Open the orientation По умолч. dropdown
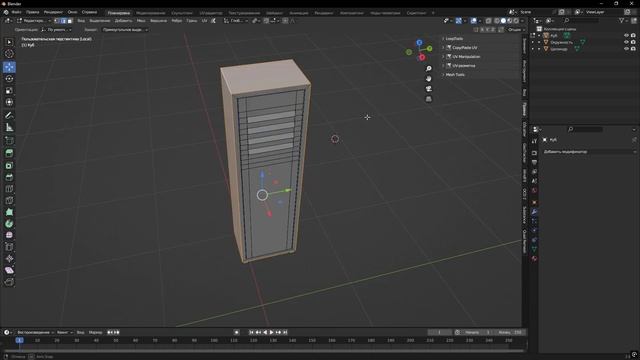The height and width of the screenshot is (360, 640). point(56,30)
